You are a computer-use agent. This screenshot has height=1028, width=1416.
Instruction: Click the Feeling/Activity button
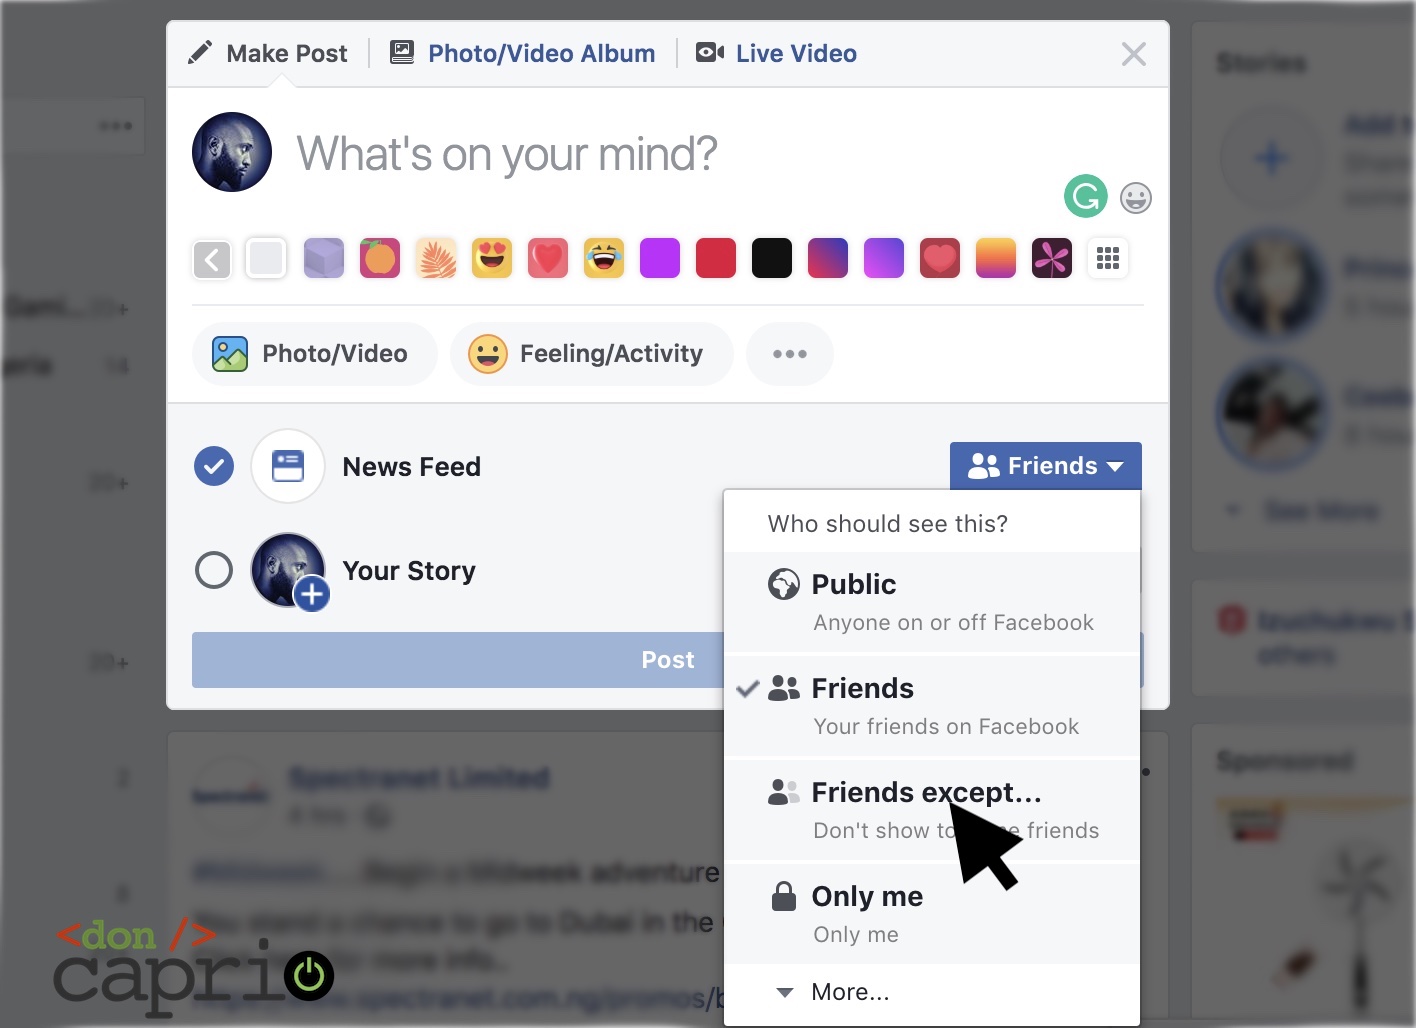pyautogui.click(x=592, y=354)
